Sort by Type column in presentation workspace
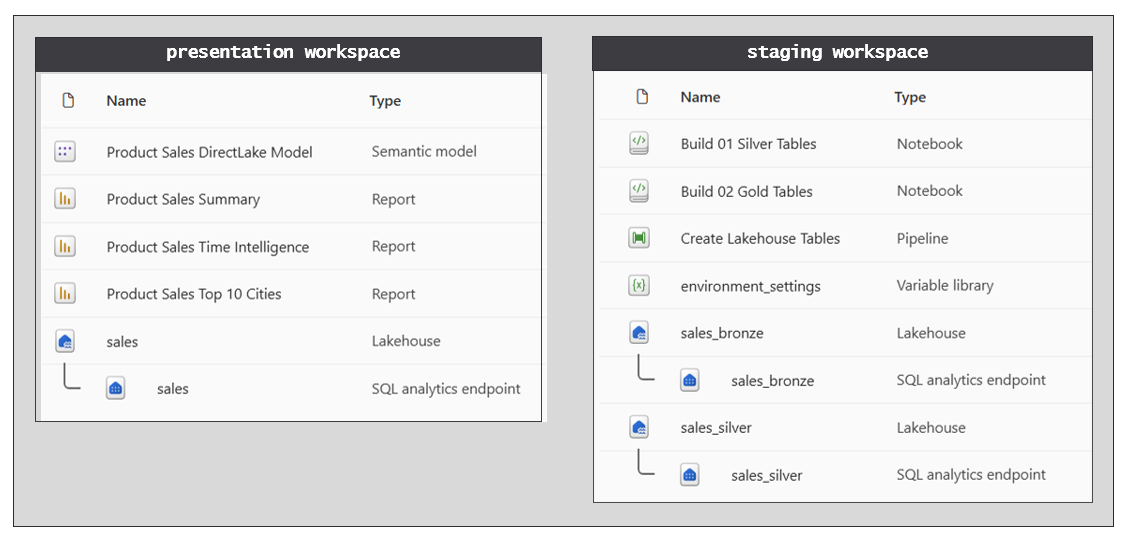Viewport: 1124px width, 538px height. pyautogui.click(x=385, y=101)
